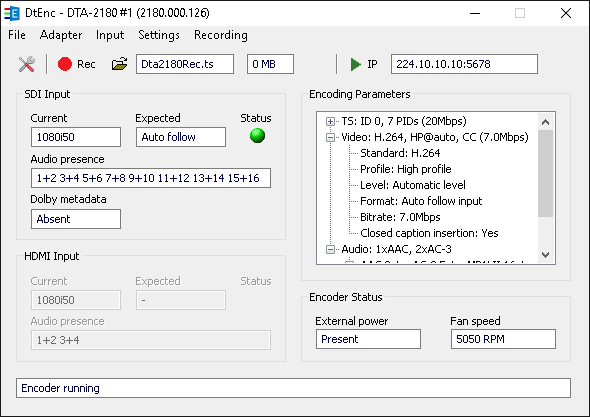Click the SDI Expected Auto follow field
The width and height of the screenshot is (590, 417).
[181, 137]
